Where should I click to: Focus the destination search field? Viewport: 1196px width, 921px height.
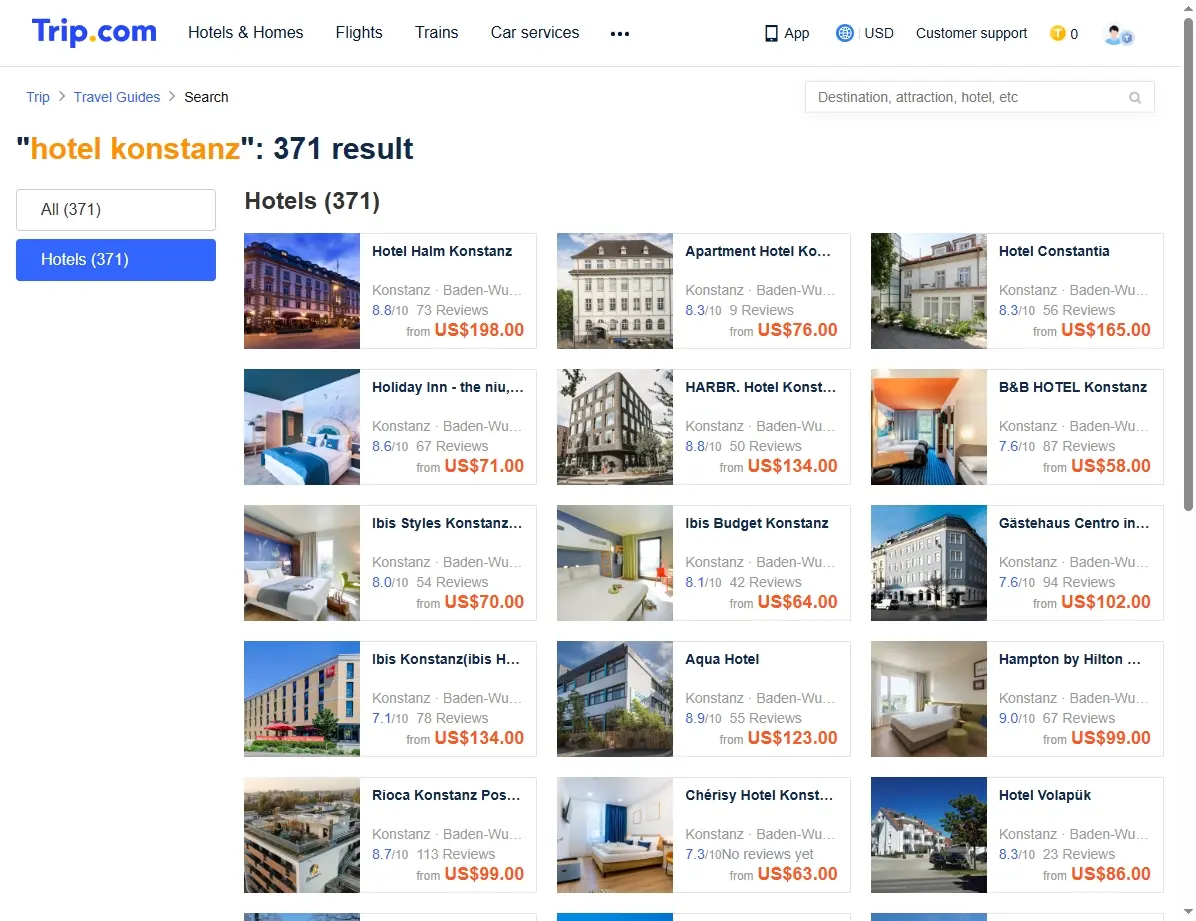click(x=979, y=98)
